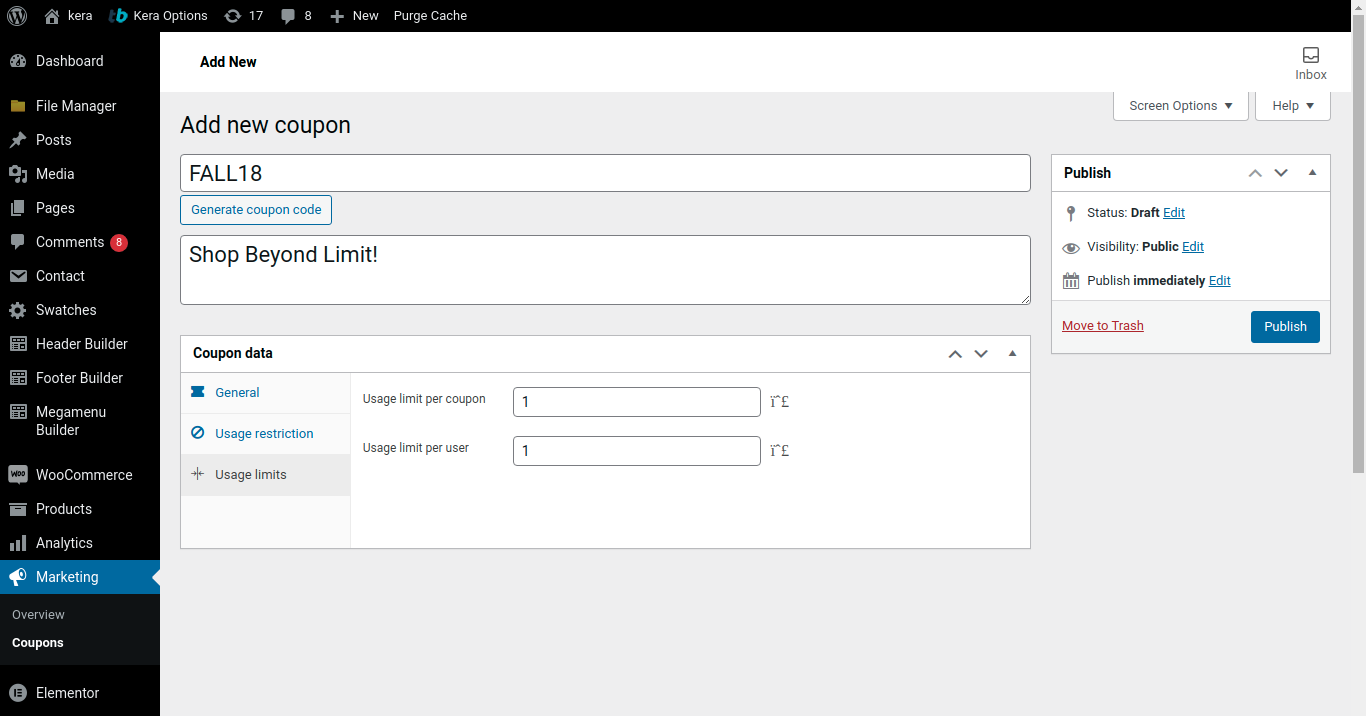Move Coupon data panel up
Viewport: 1366px width, 716px height.
[x=955, y=354]
